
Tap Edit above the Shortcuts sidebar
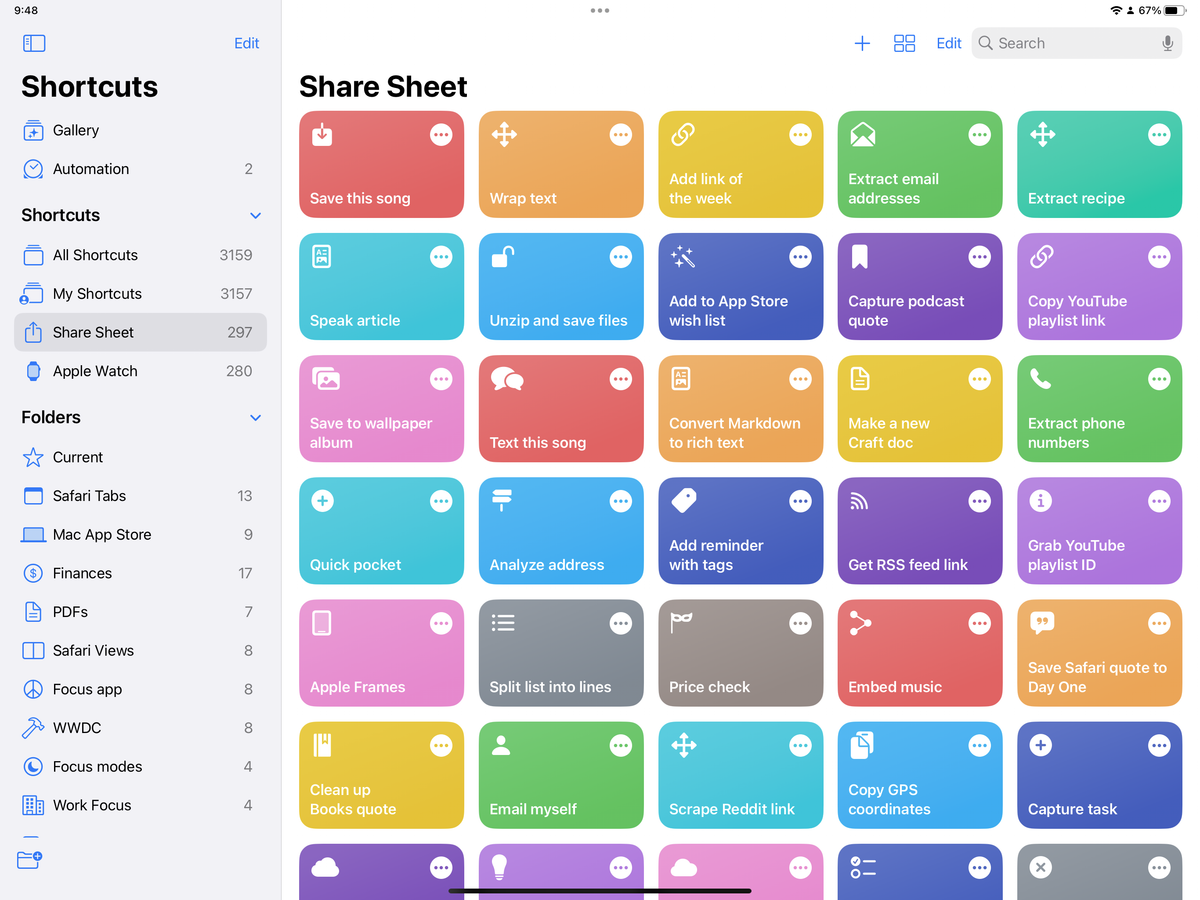point(246,43)
